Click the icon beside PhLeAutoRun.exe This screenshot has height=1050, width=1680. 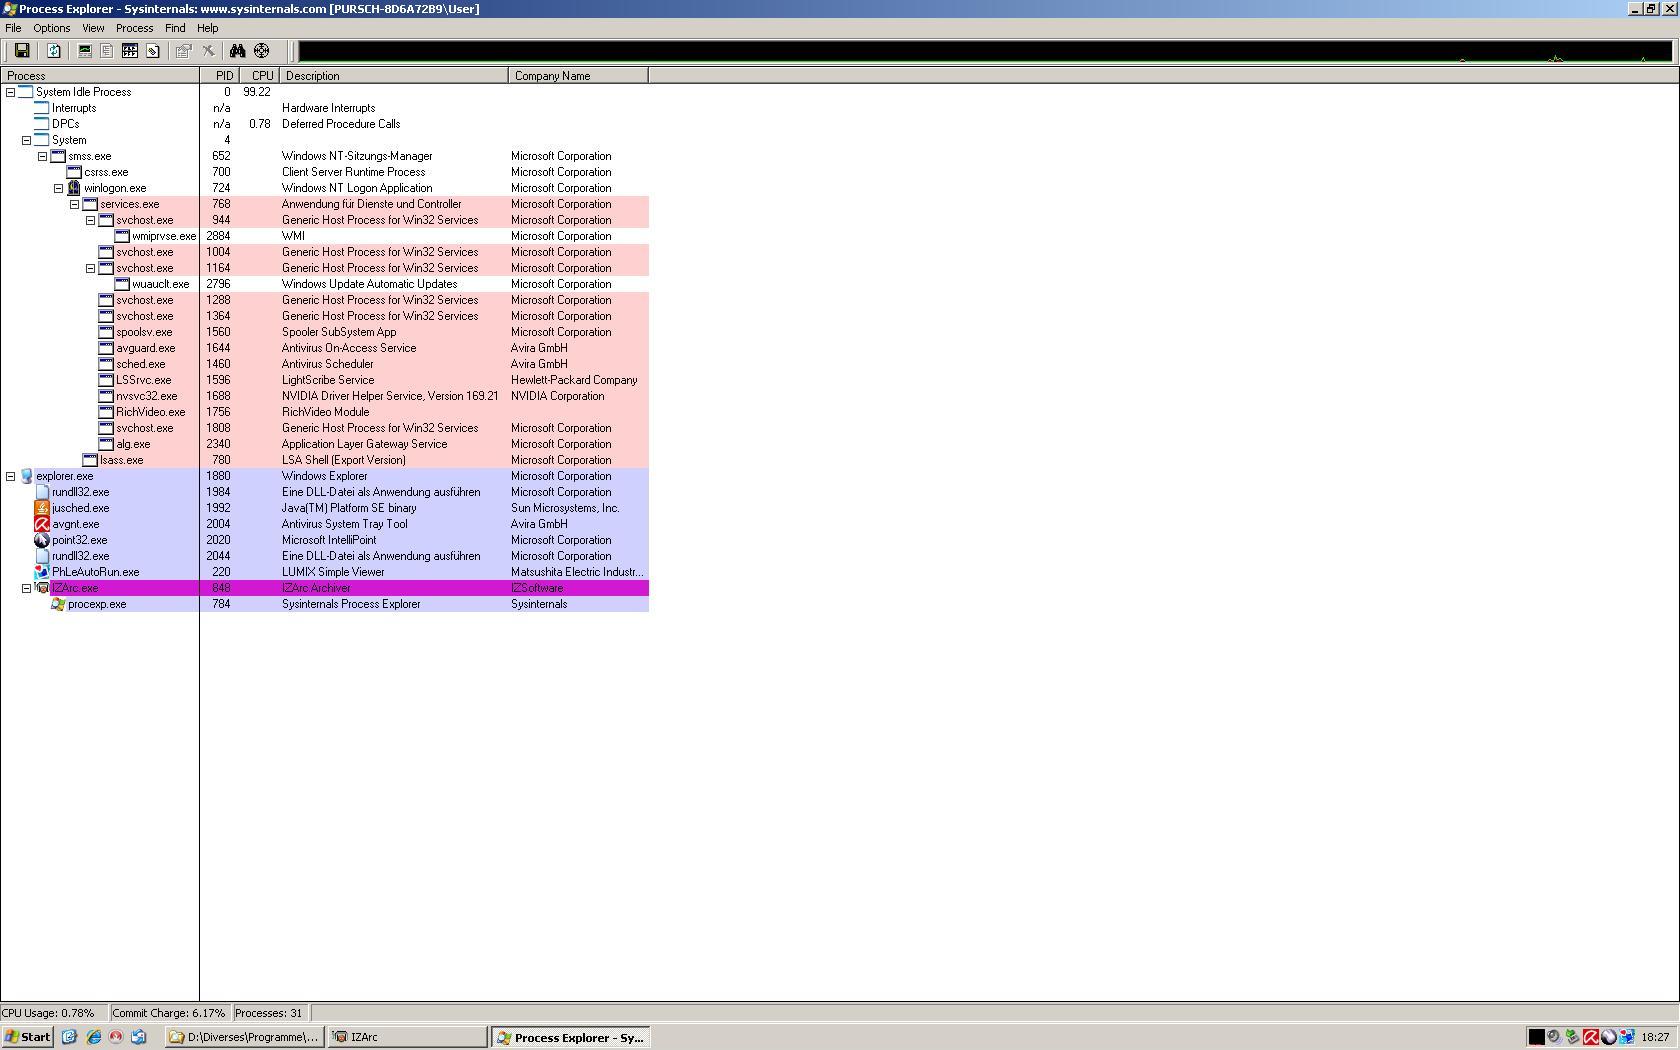tap(42, 572)
